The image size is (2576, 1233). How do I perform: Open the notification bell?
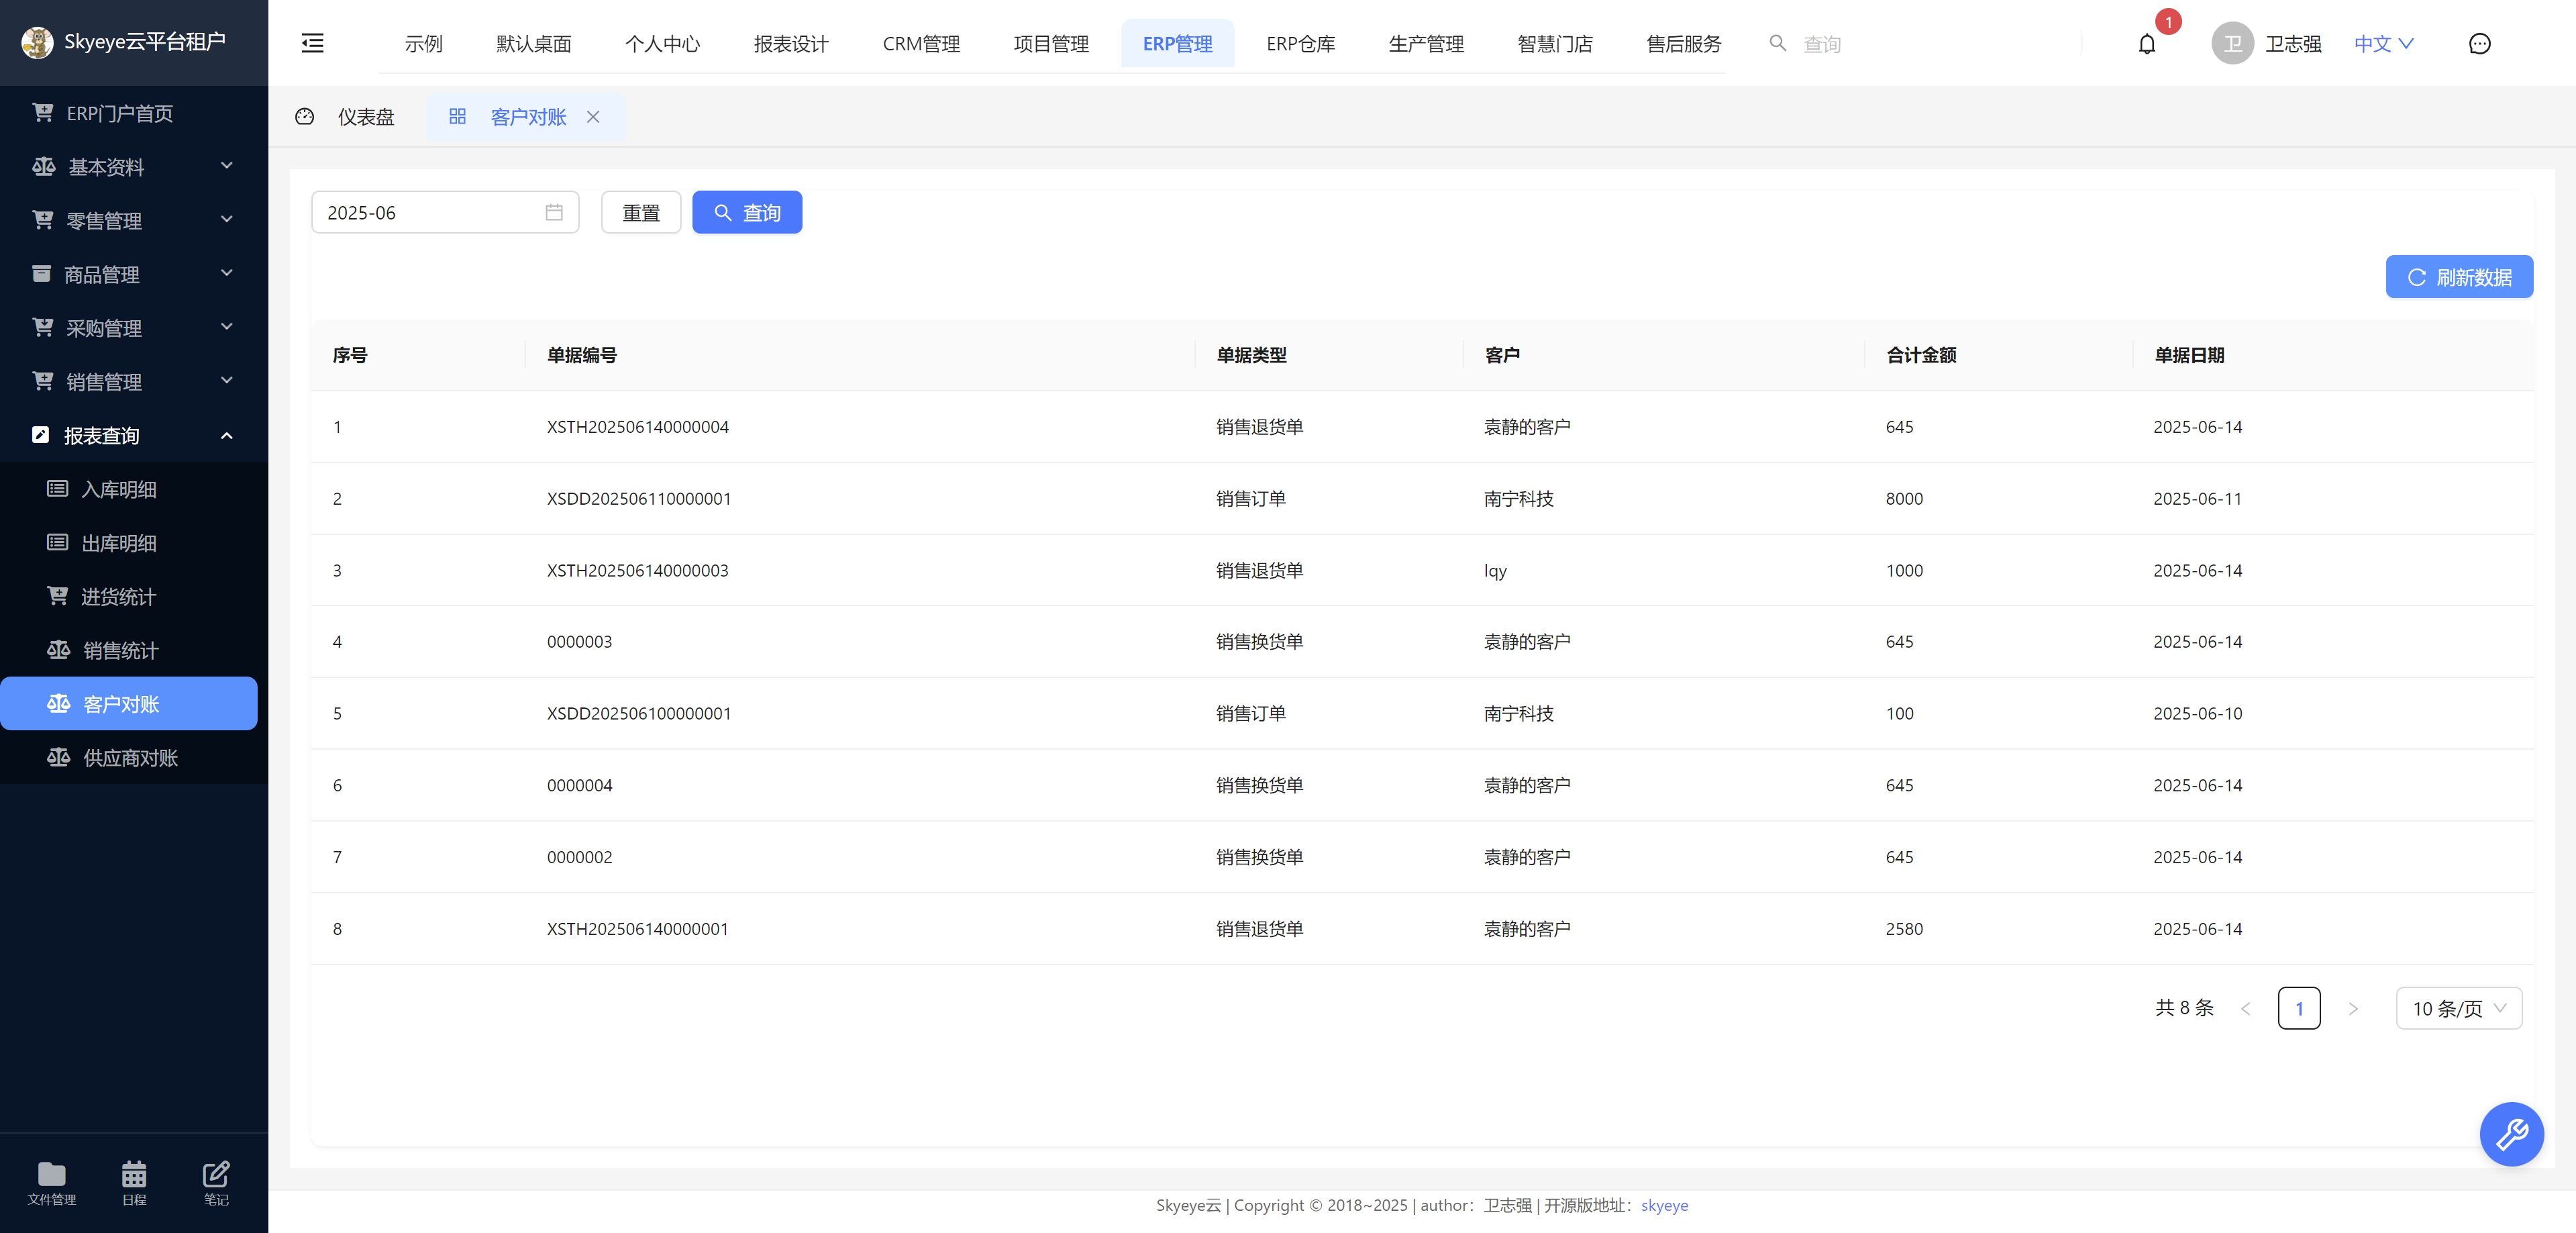(x=2146, y=44)
